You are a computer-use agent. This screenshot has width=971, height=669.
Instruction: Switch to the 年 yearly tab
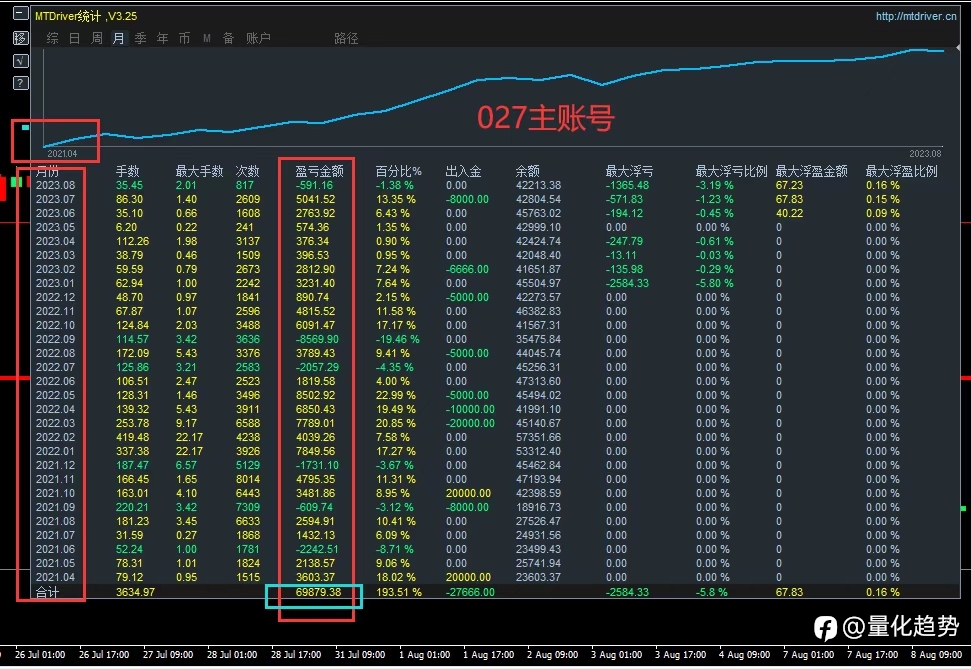(x=162, y=38)
